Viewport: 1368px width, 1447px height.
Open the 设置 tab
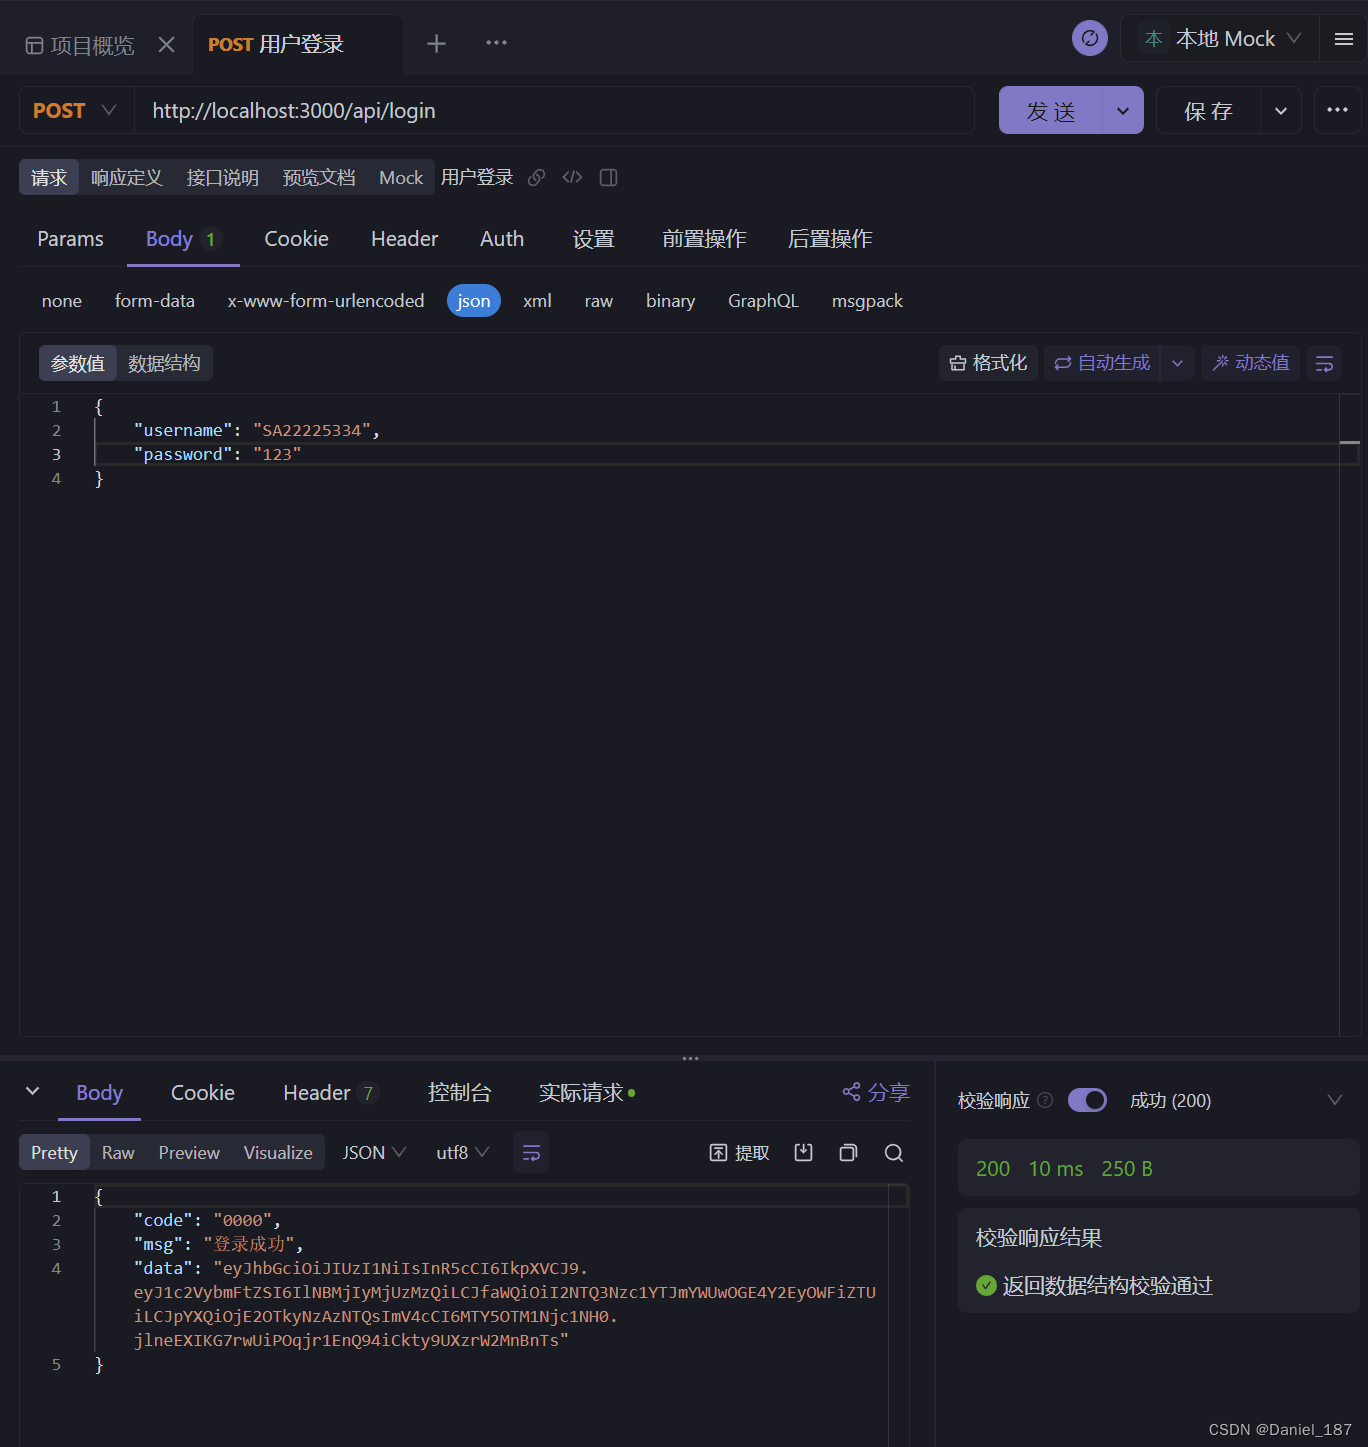593,239
